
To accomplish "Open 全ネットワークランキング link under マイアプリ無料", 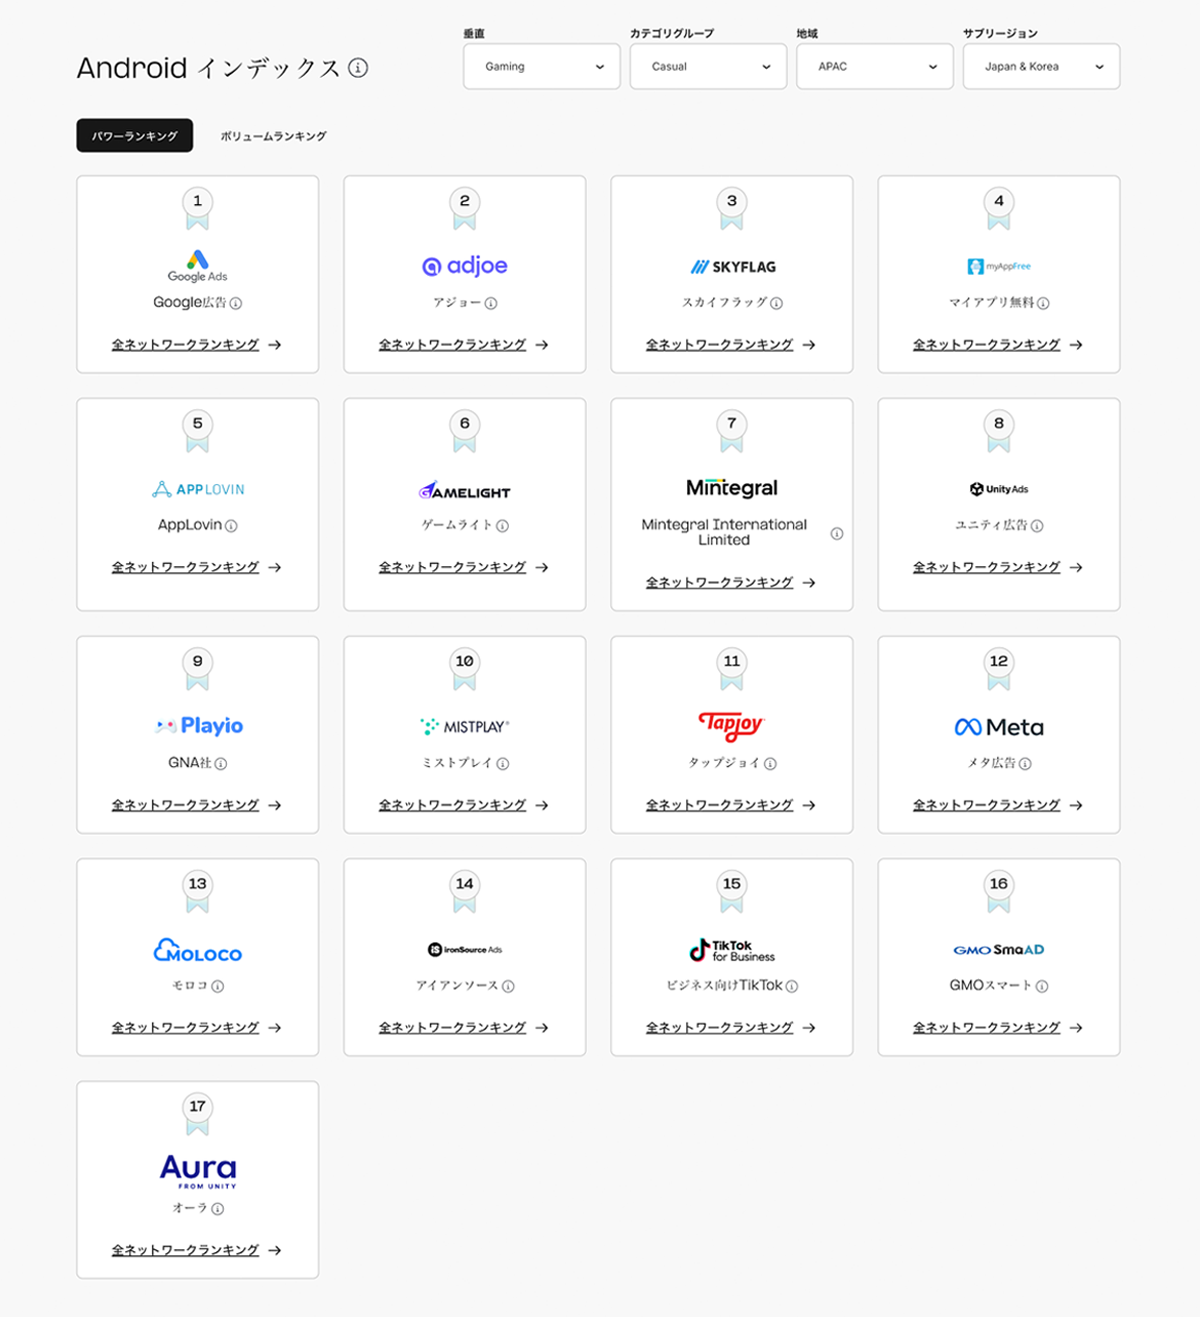I will coord(997,345).
